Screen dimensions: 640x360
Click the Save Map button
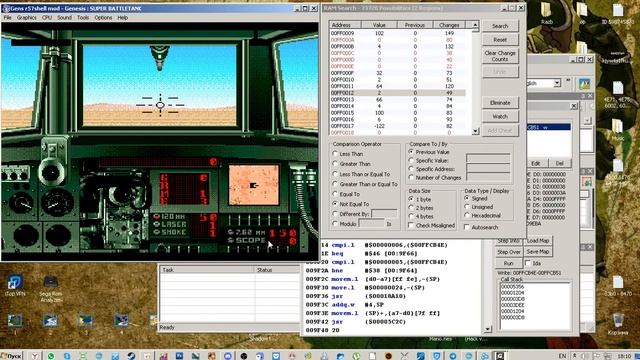538,252
